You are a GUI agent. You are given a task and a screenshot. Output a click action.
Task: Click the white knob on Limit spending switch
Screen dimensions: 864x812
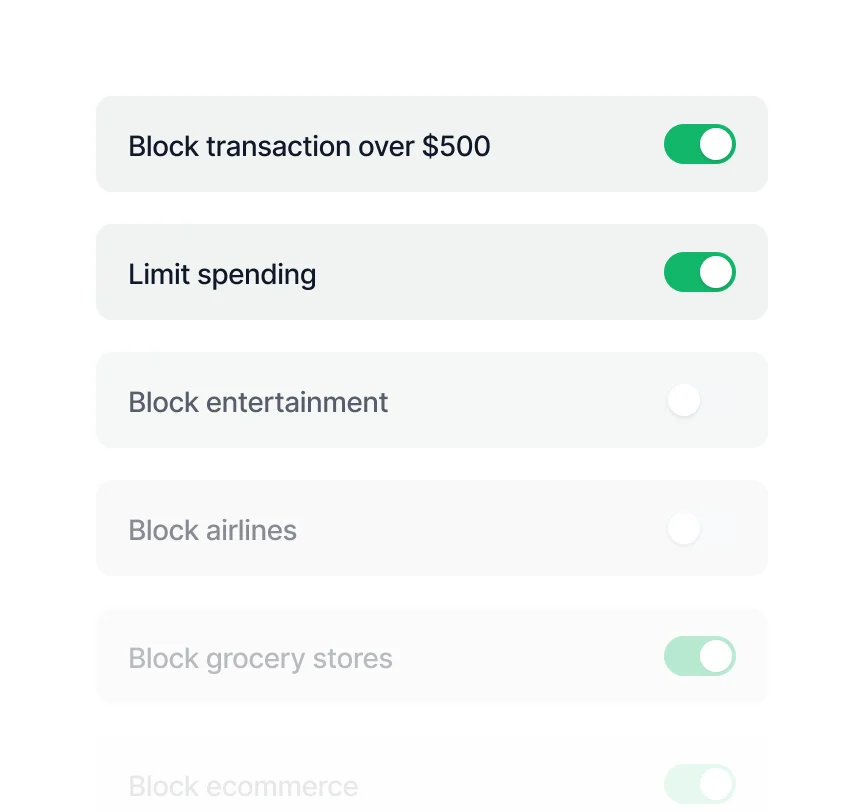point(716,272)
